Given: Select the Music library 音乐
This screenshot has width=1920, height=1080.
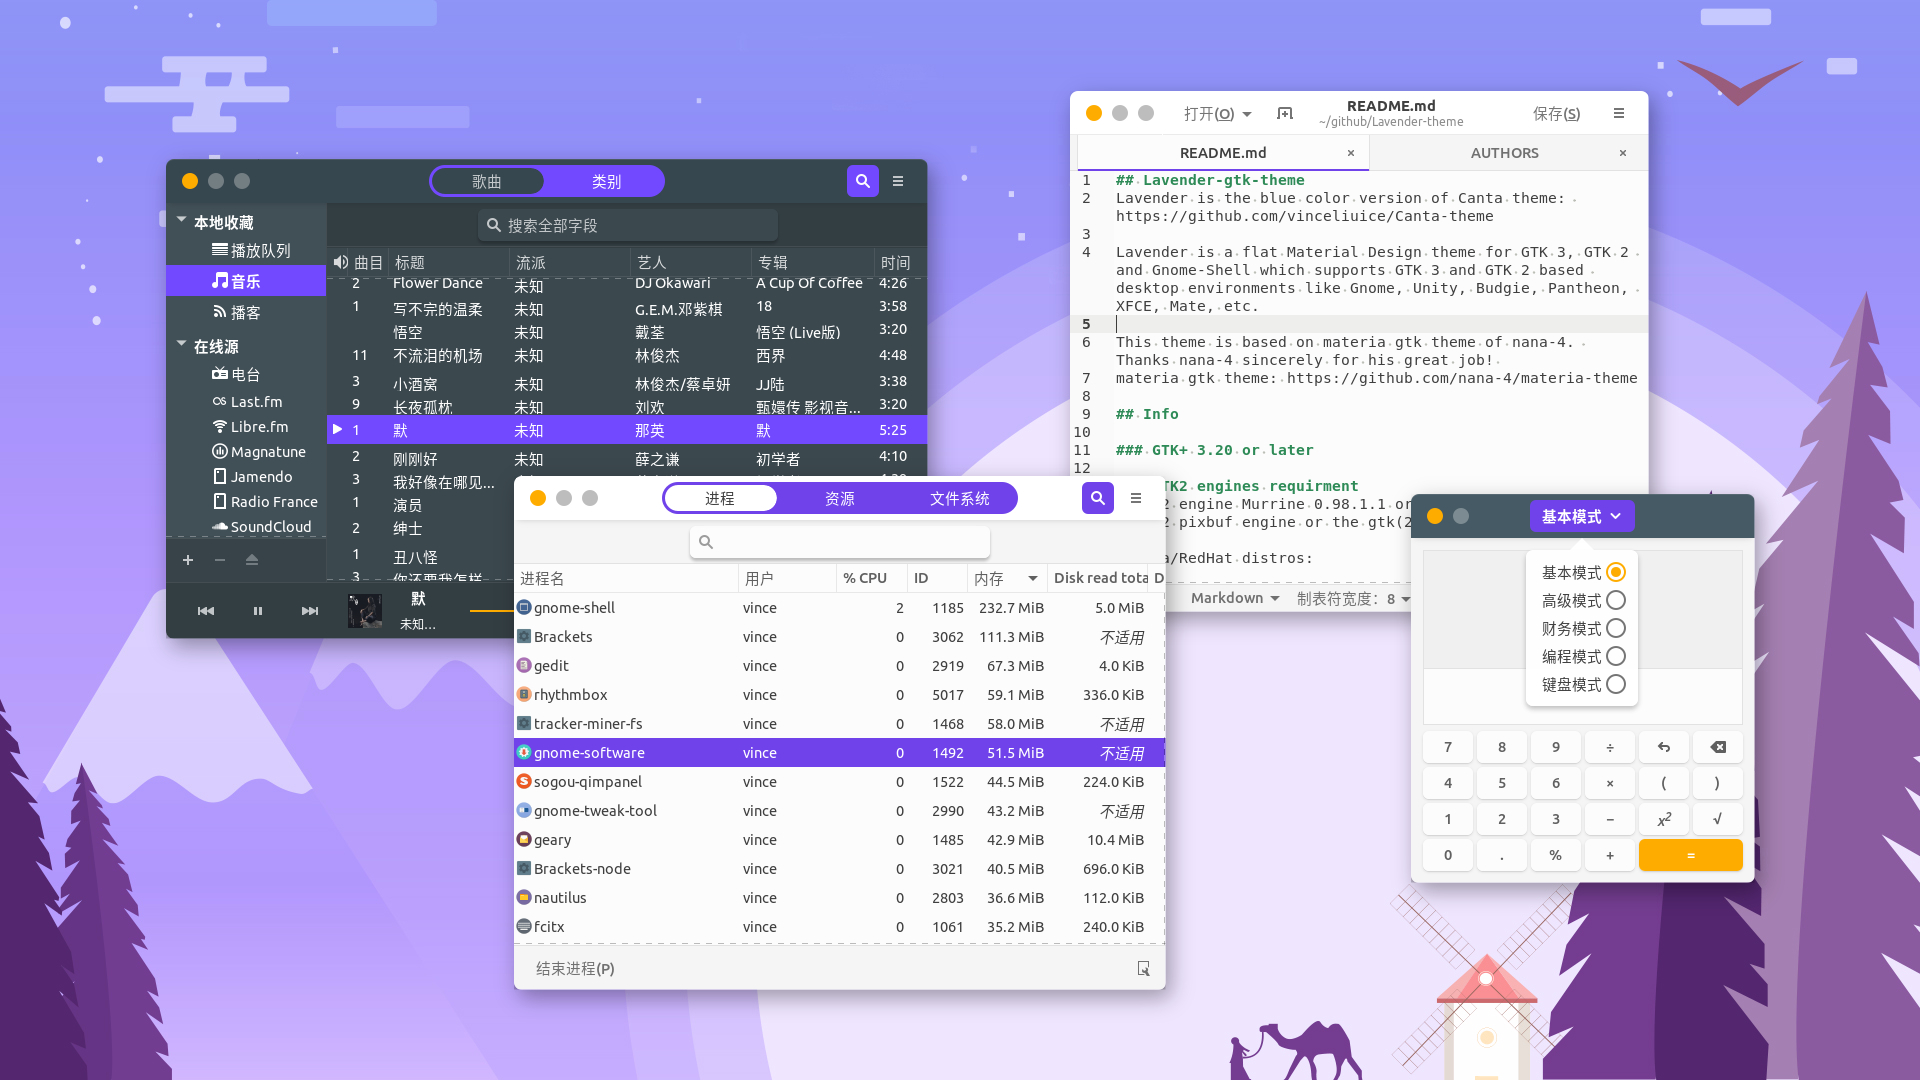Looking at the screenshot, I should click(x=246, y=281).
